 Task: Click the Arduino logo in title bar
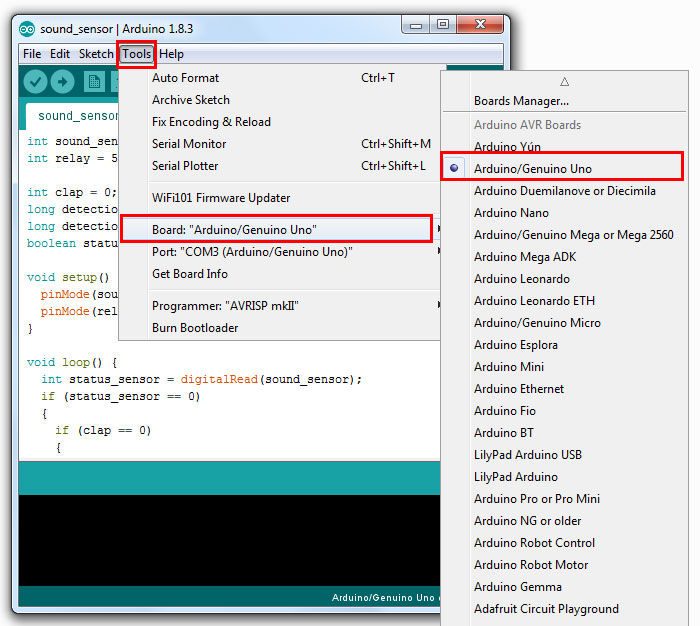click(27, 29)
